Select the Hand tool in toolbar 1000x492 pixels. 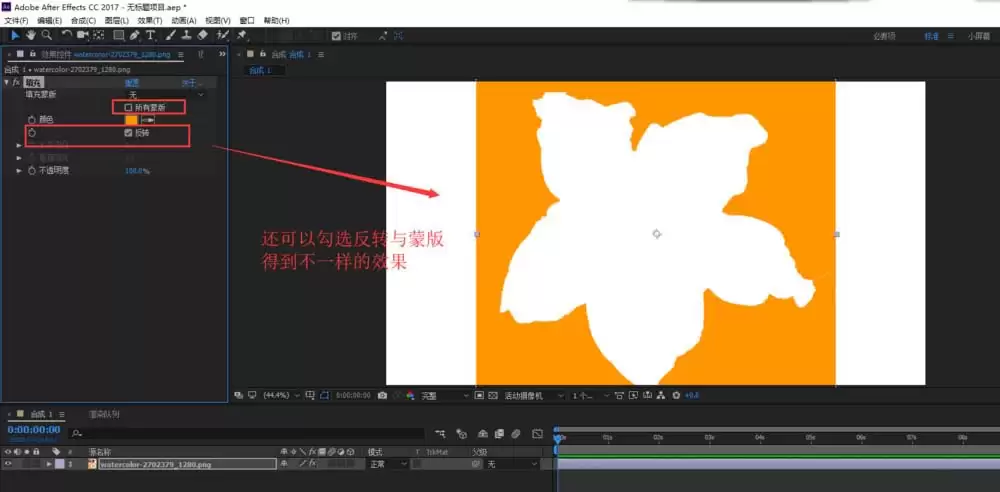point(31,35)
